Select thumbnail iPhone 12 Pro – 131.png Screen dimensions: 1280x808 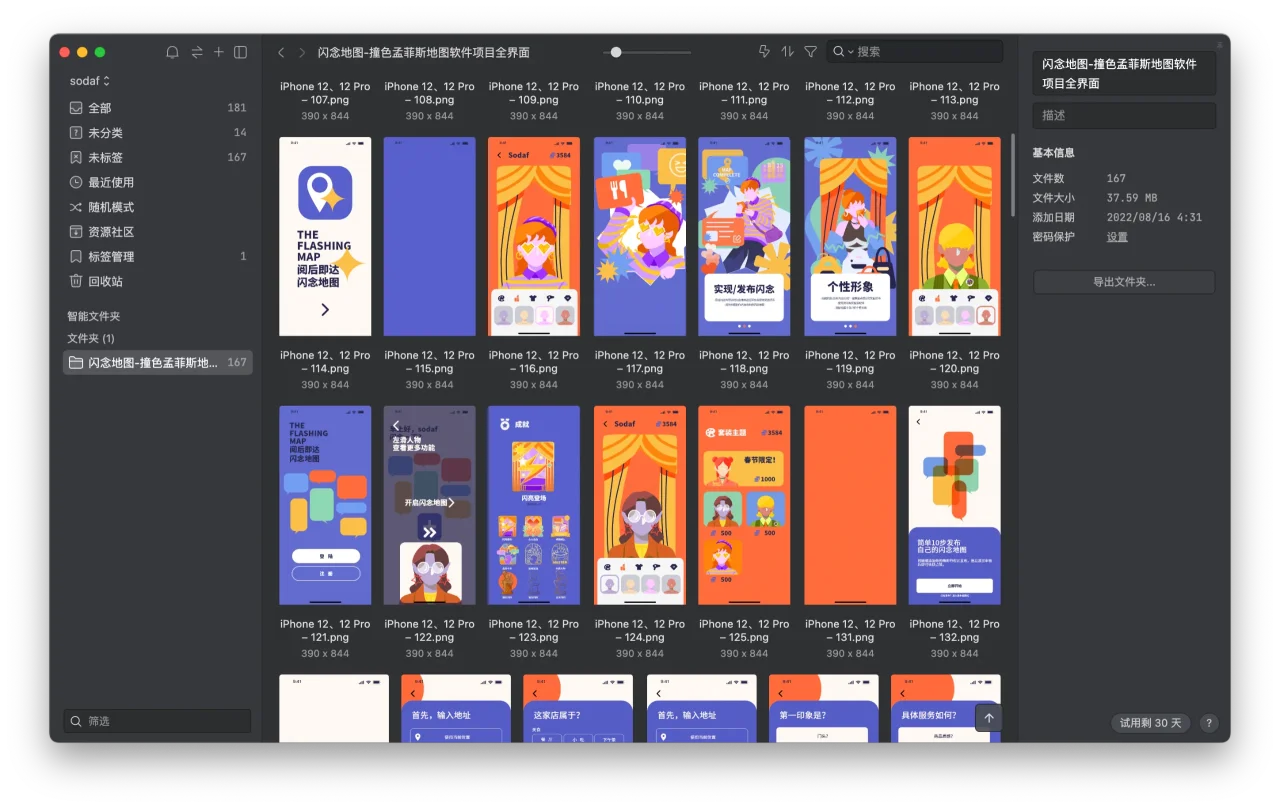tap(850, 505)
